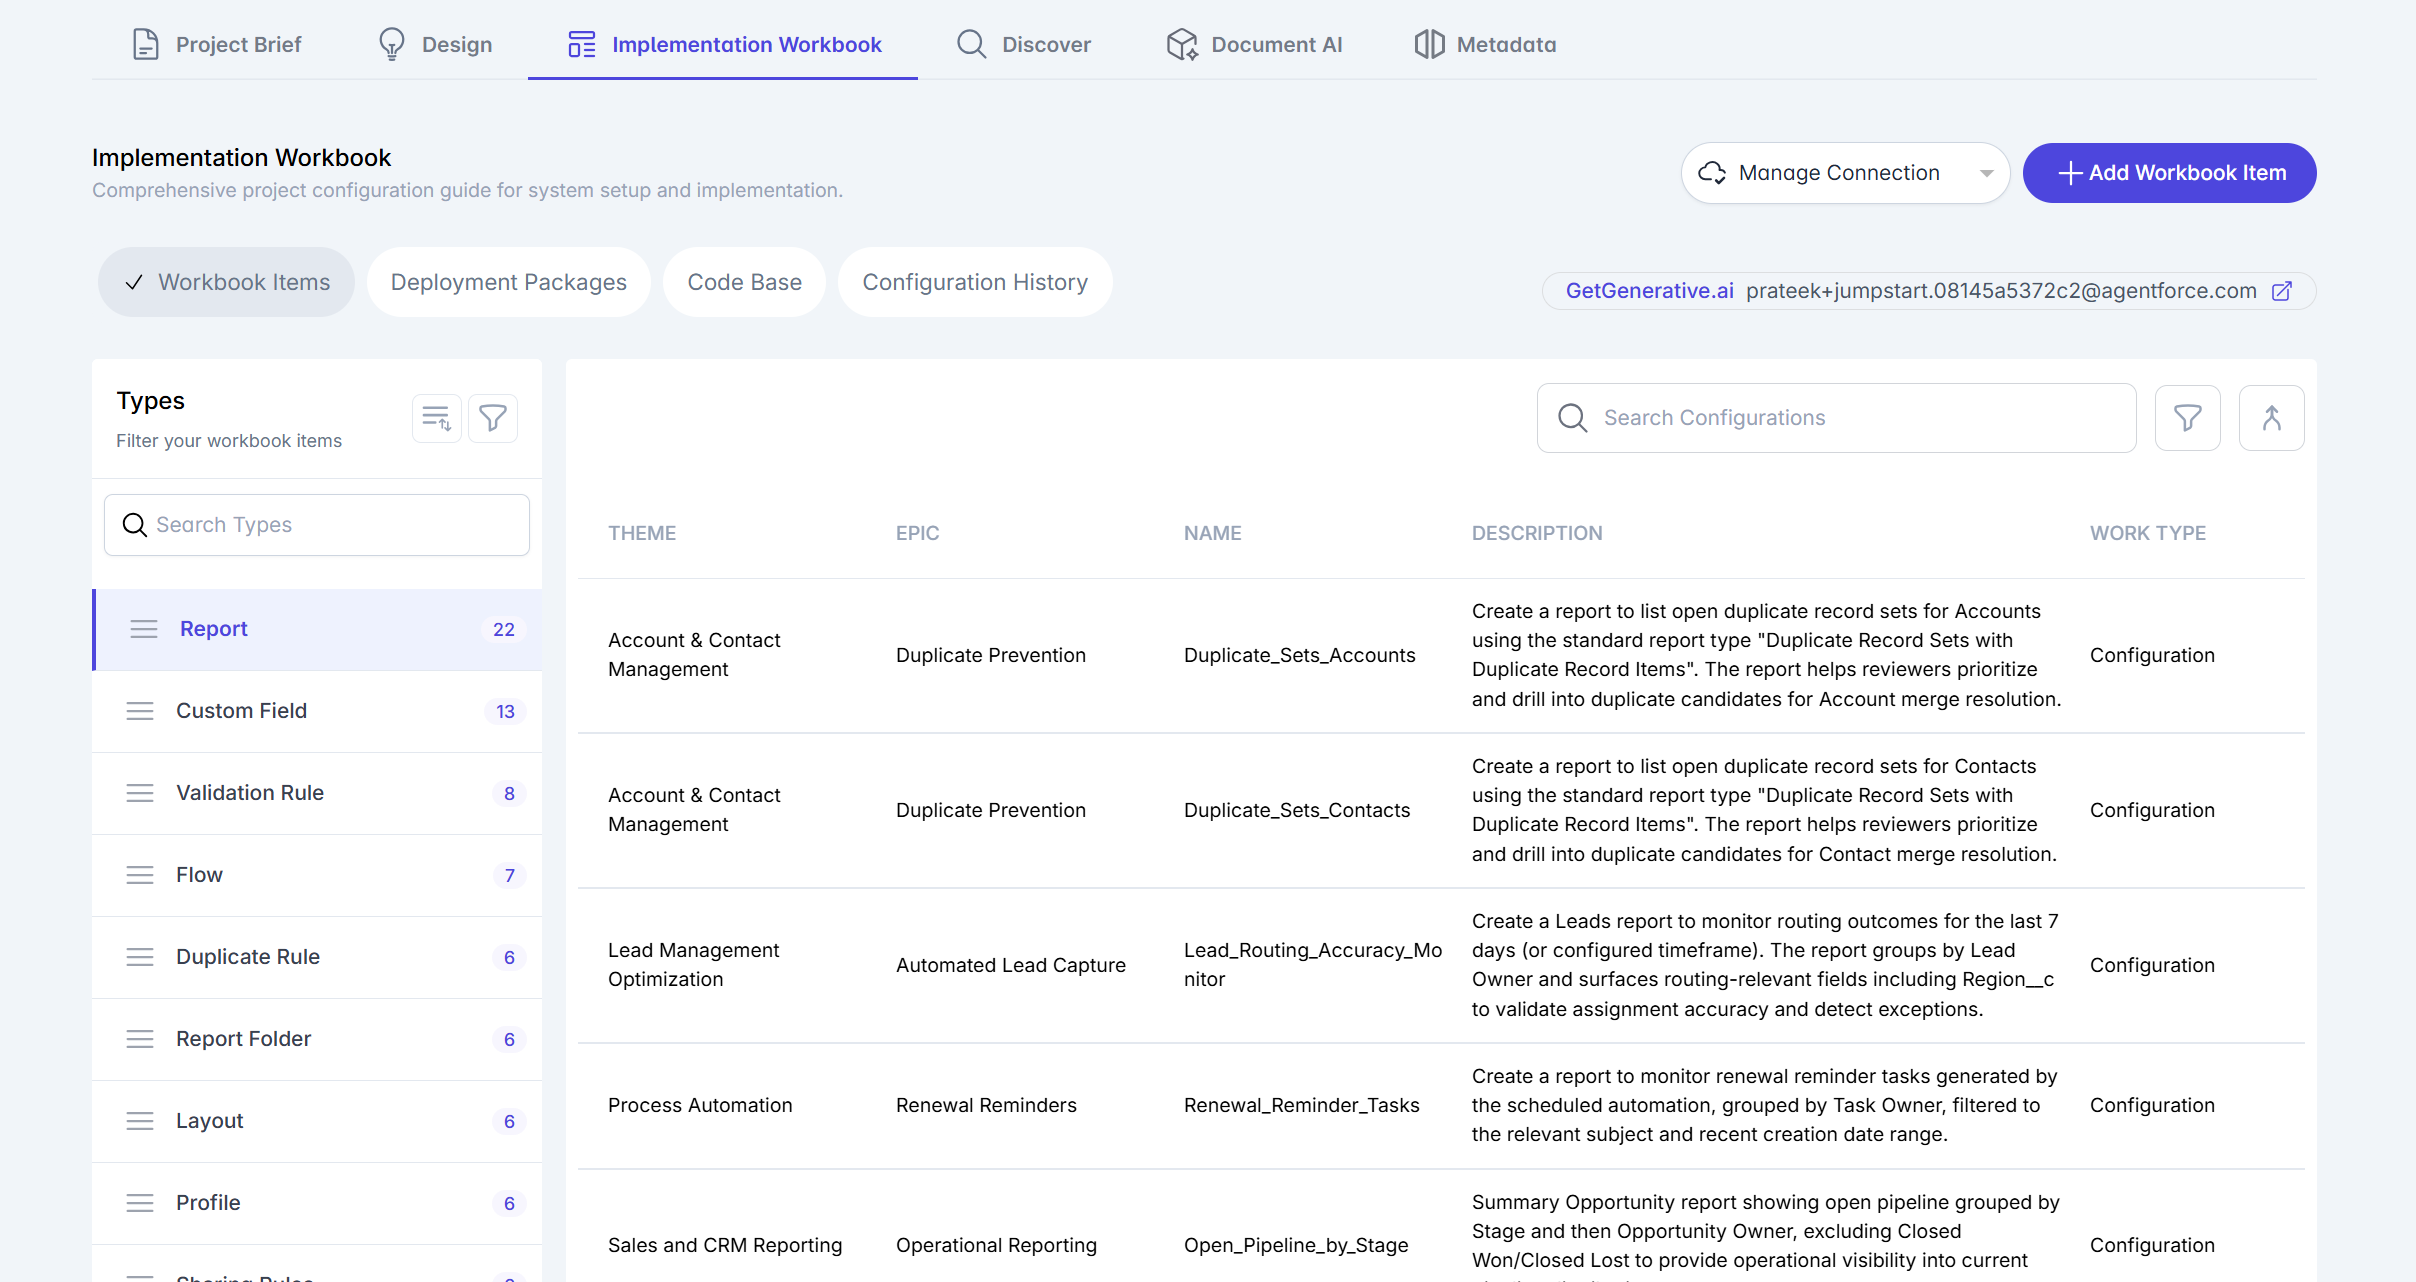The width and height of the screenshot is (2416, 1282).
Task: Switch to the Design tab
Action: coord(435,44)
